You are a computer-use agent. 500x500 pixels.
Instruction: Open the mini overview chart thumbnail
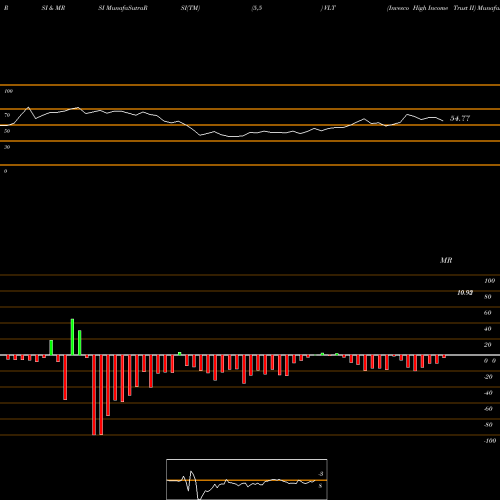click(x=247, y=479)
